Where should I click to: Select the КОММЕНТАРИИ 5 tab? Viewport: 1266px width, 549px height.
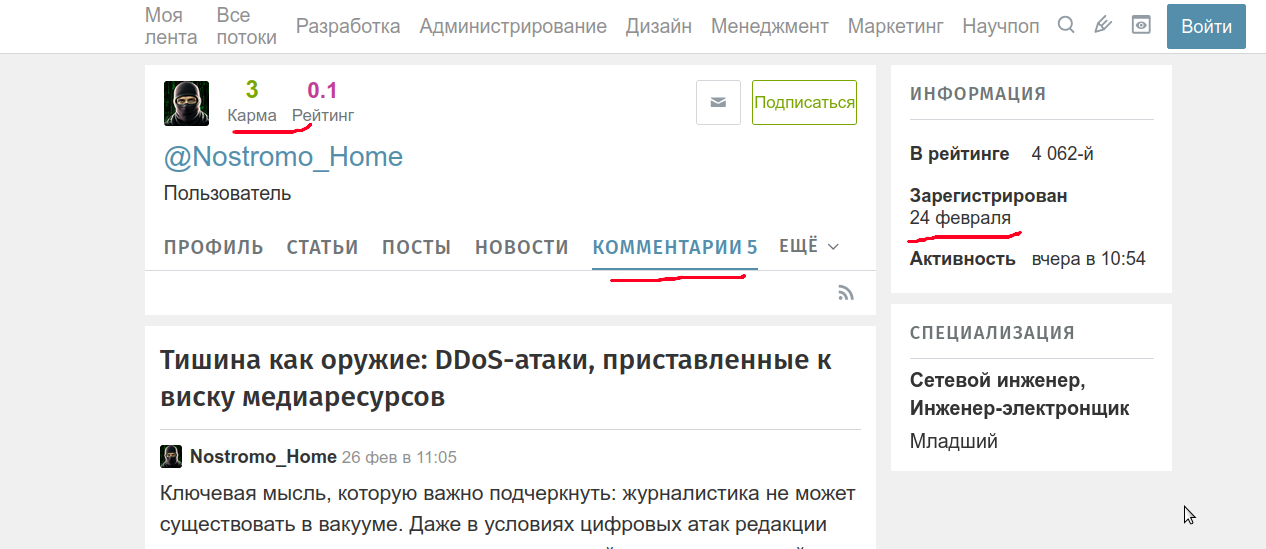click(x=675, y=247)
